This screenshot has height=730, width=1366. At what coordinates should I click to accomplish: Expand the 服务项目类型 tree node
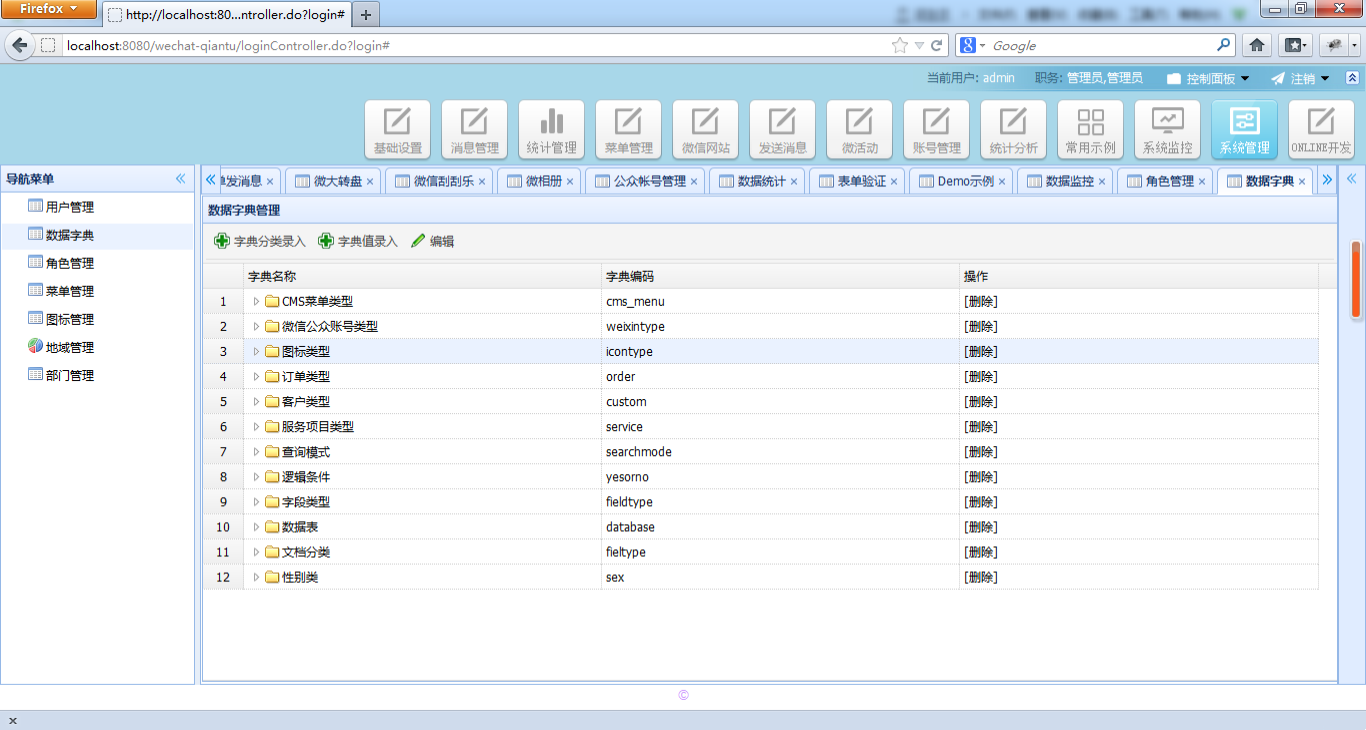pos(256,426)
